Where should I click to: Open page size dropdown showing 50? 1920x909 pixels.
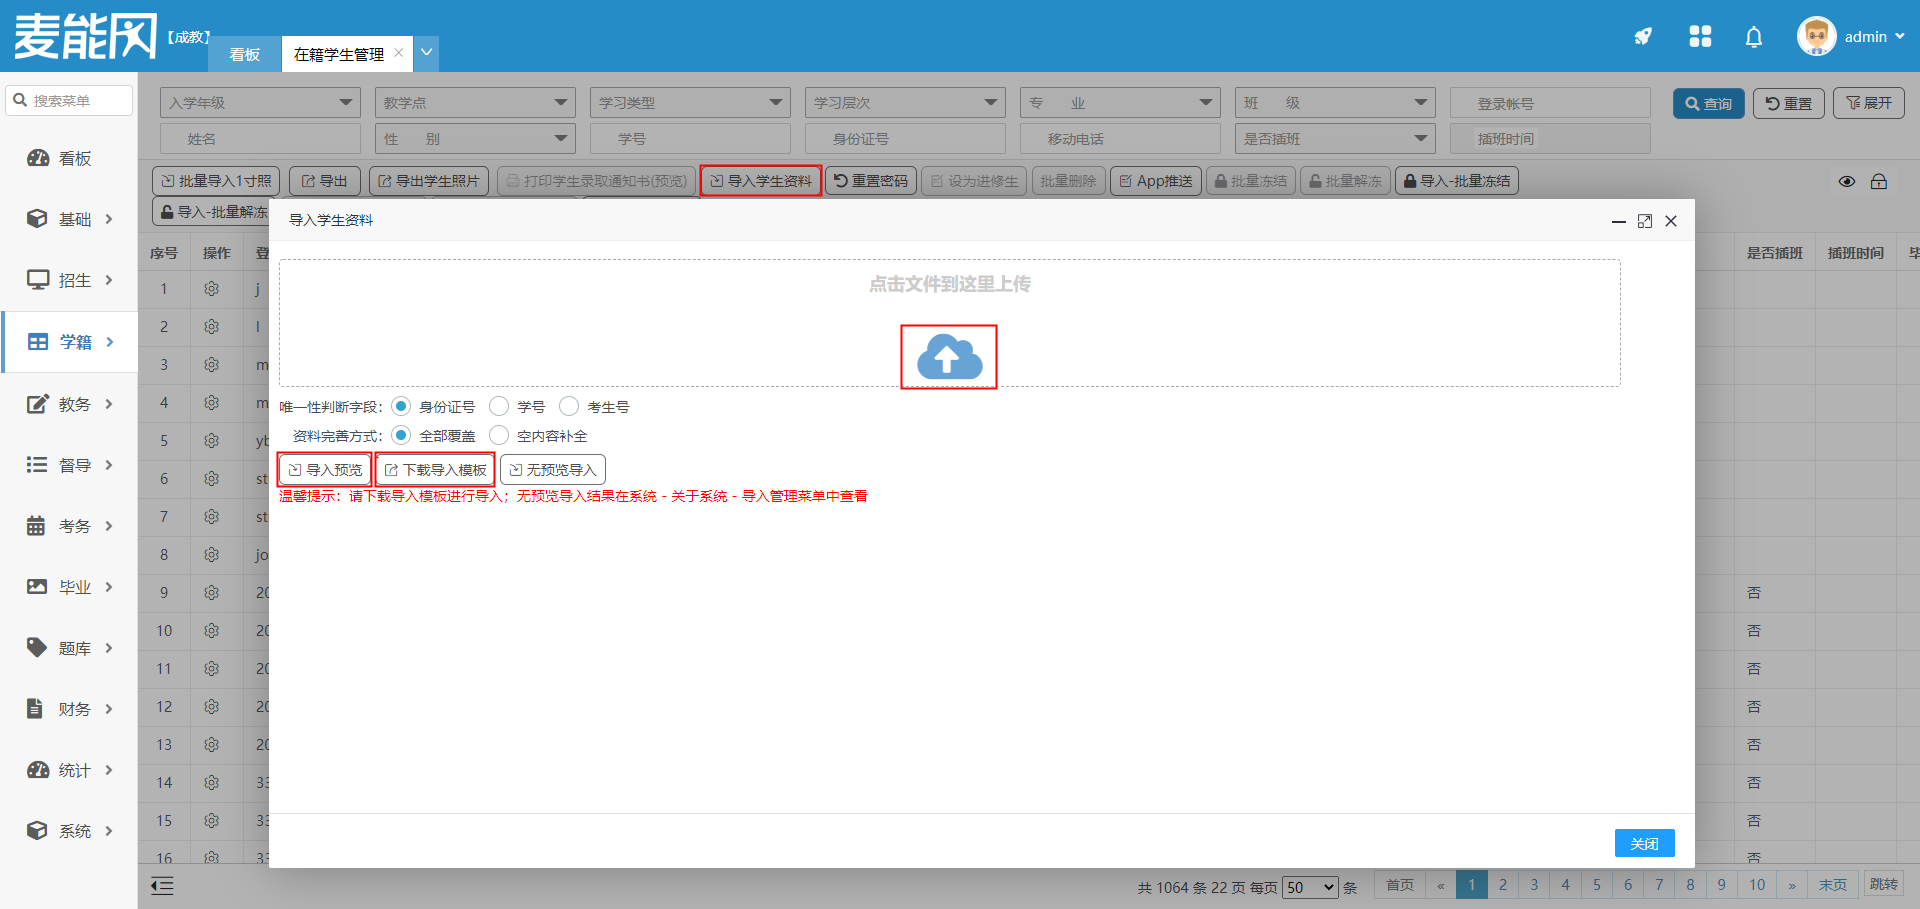1310,887
